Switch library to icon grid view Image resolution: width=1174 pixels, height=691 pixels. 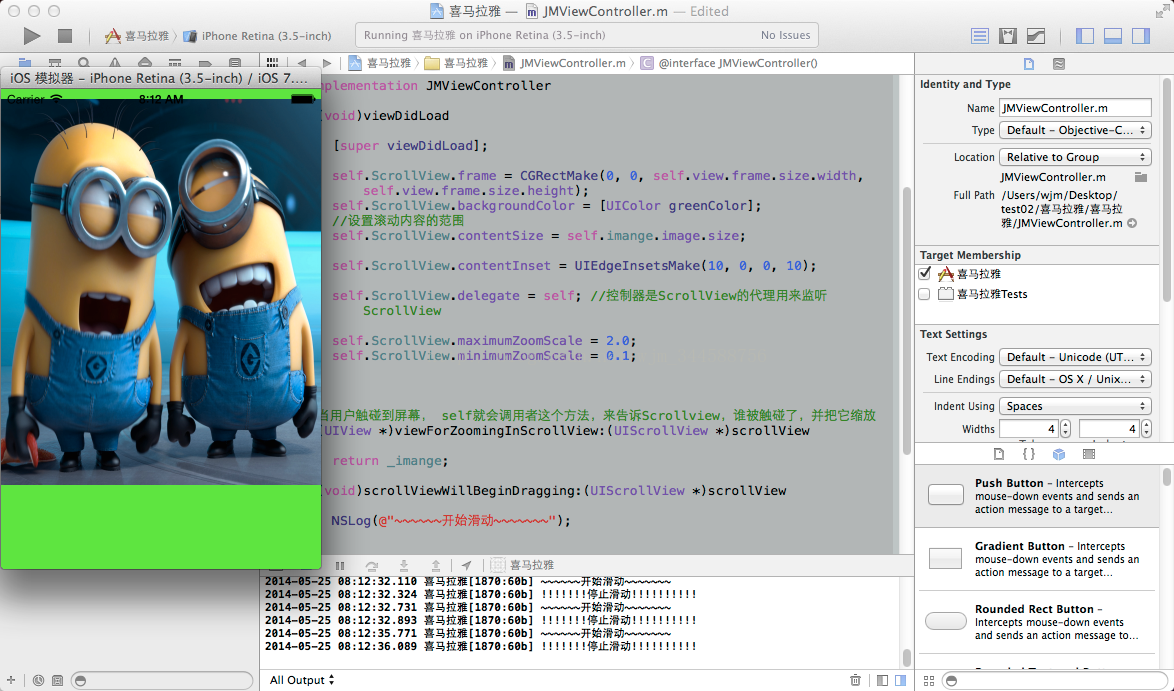click(x=929, y=681)
